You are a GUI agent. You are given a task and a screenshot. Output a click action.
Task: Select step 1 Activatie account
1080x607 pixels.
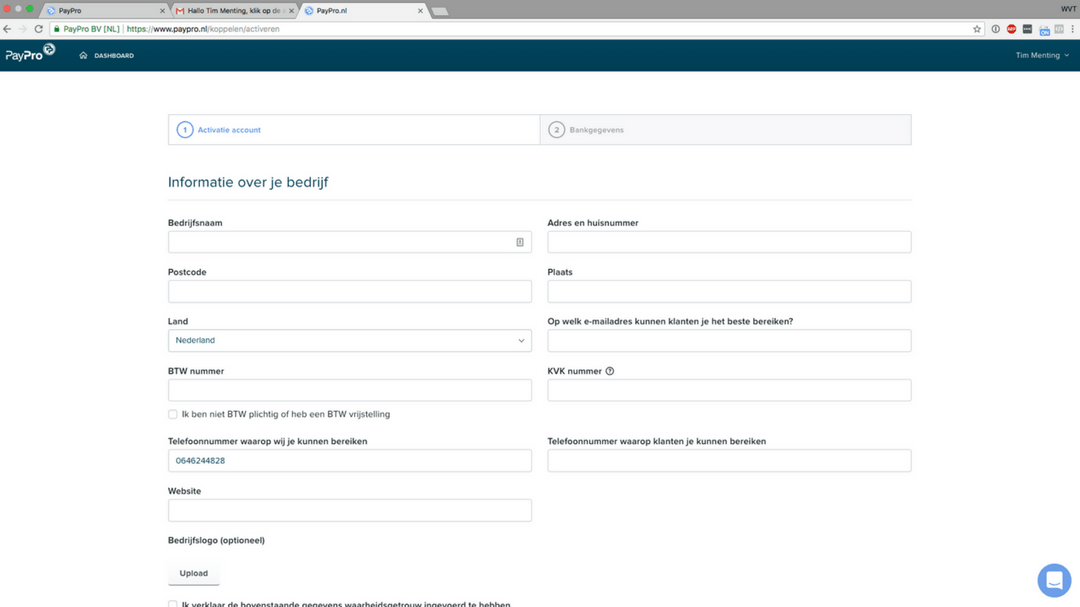(354, 130)
